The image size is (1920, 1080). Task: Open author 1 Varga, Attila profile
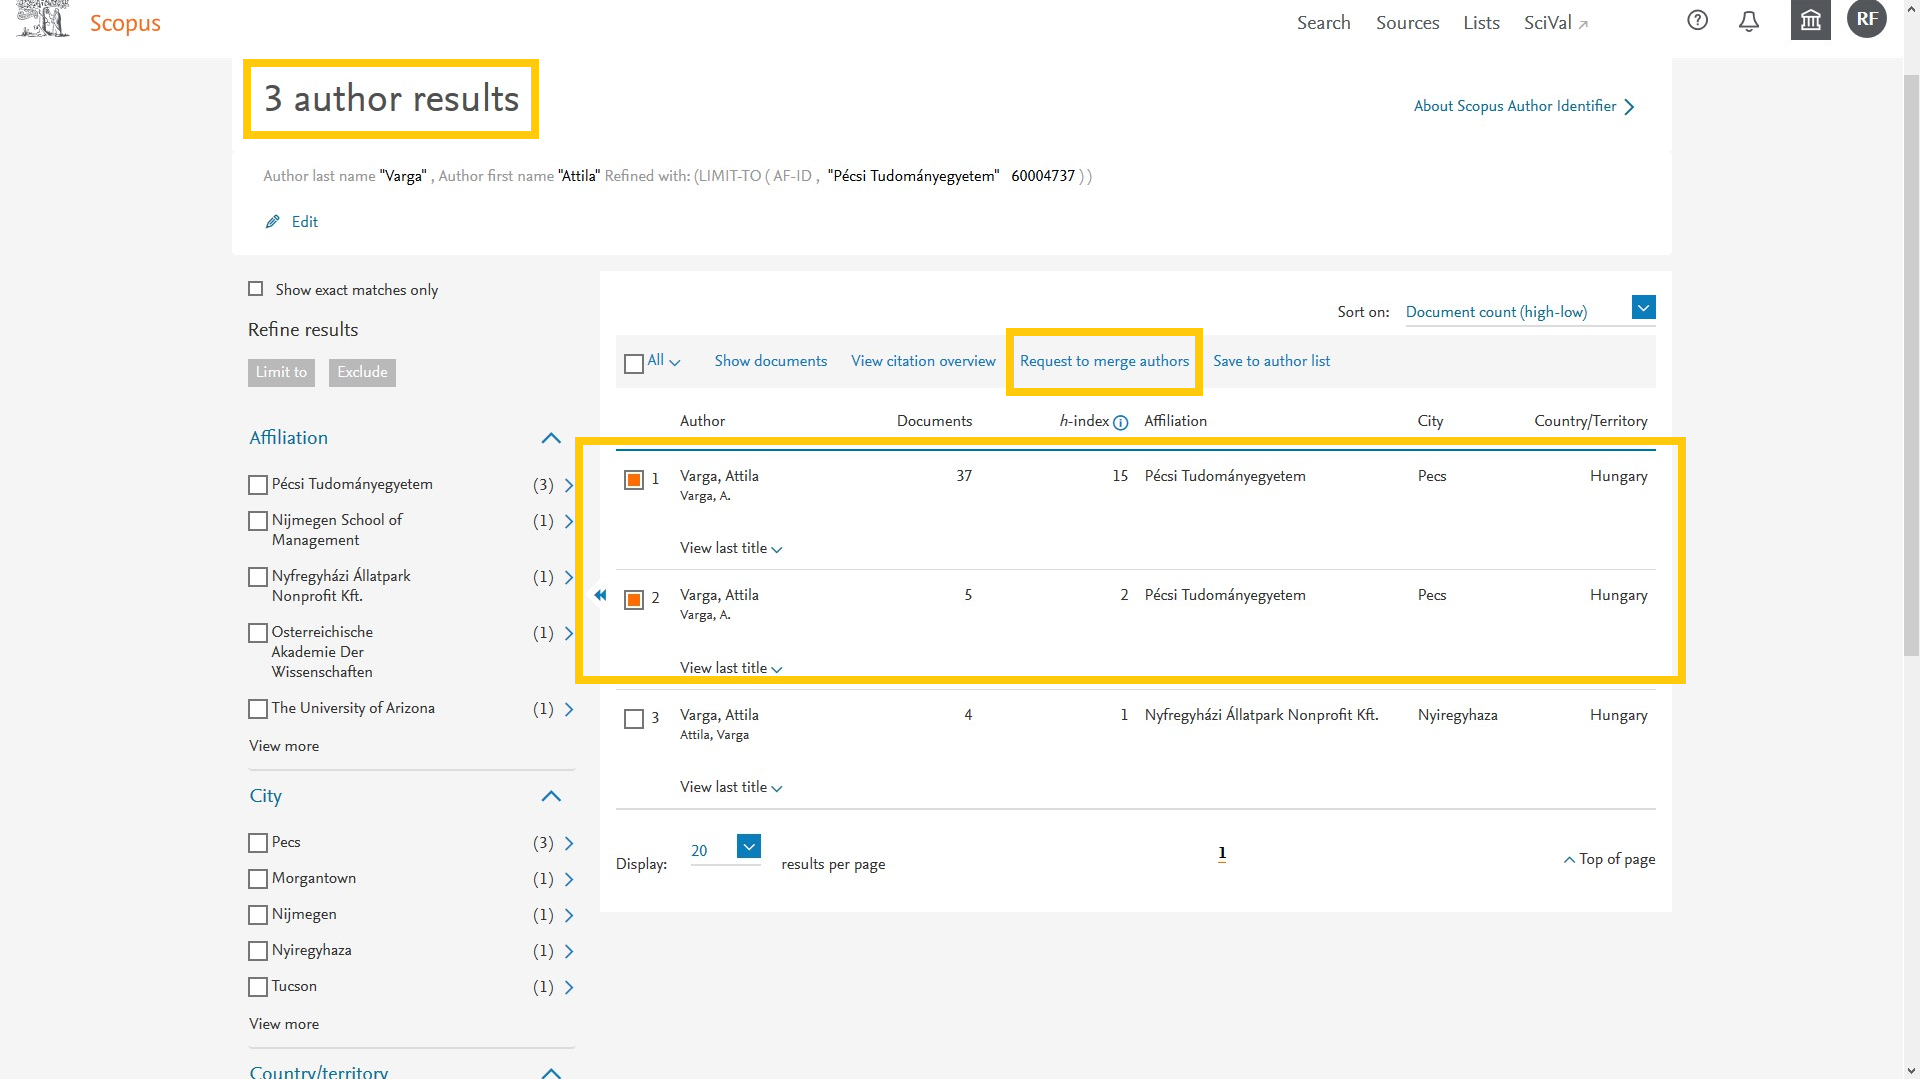click(719, 476)
